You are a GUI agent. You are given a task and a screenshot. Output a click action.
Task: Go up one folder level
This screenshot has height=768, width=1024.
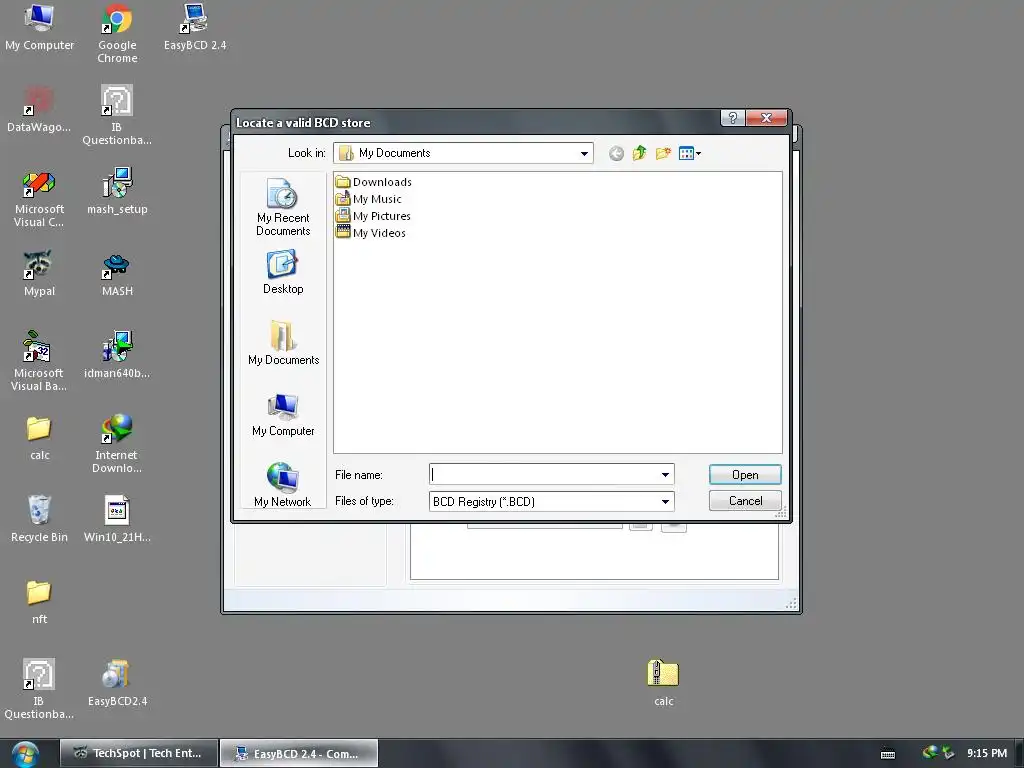(639, 153)
